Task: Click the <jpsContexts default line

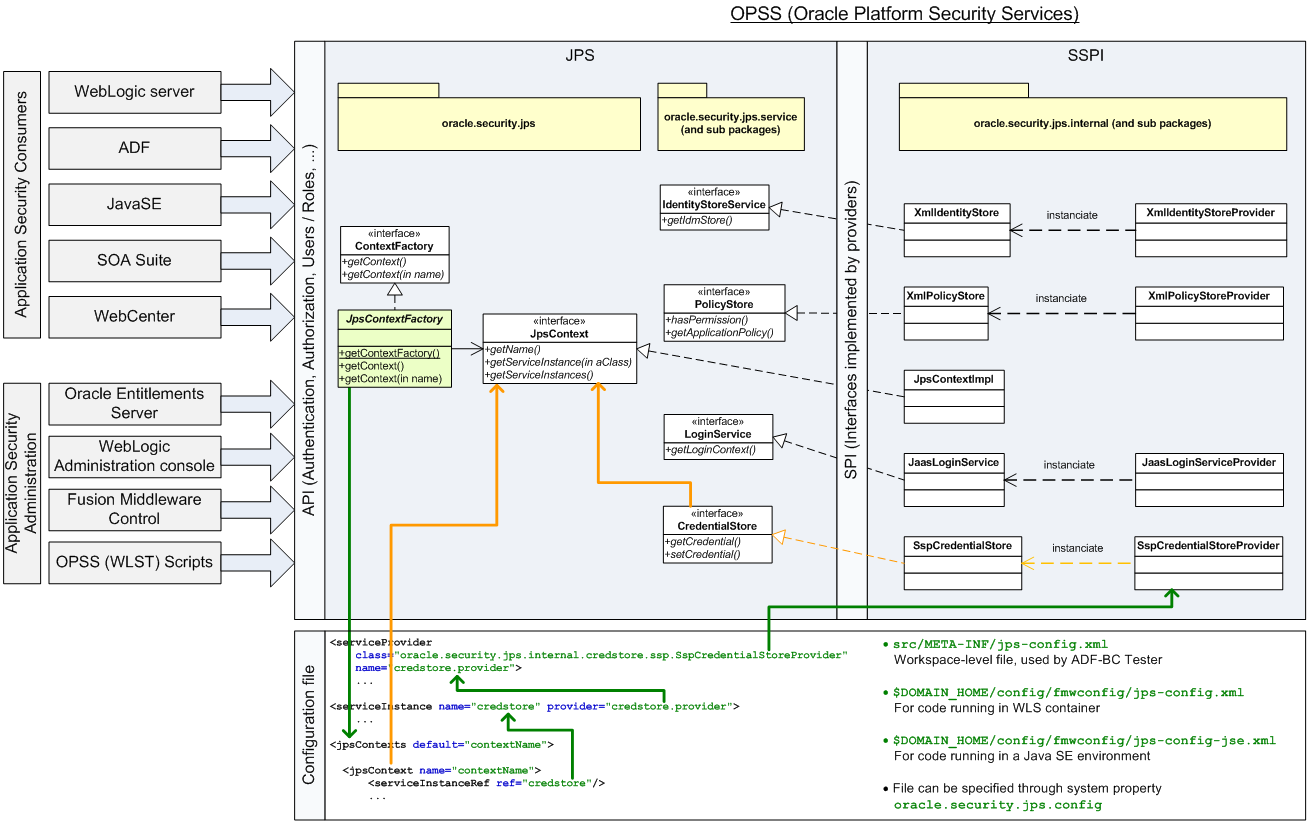Action: pos(442,744)
